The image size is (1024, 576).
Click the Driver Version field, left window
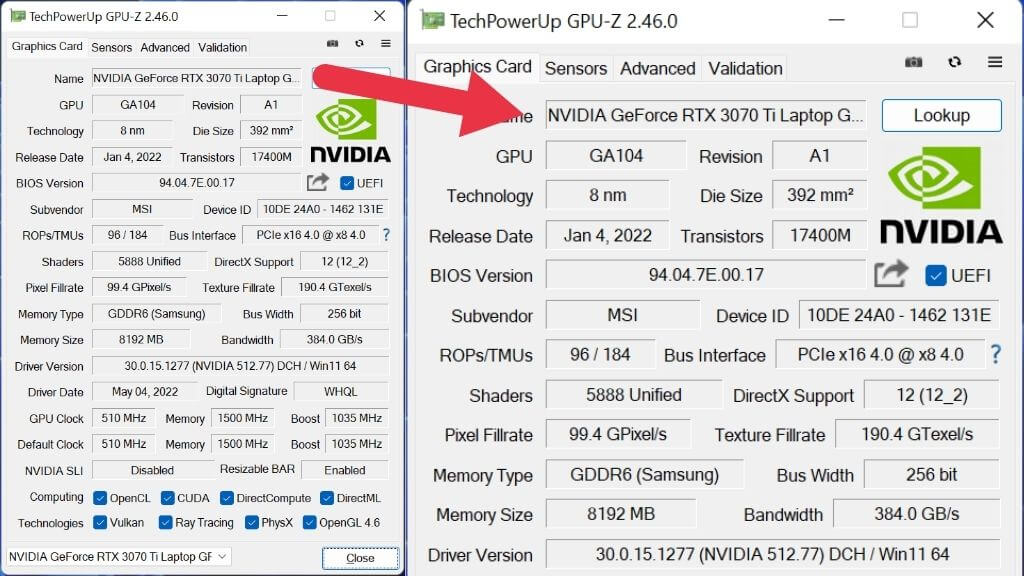(x=240, y=366)
